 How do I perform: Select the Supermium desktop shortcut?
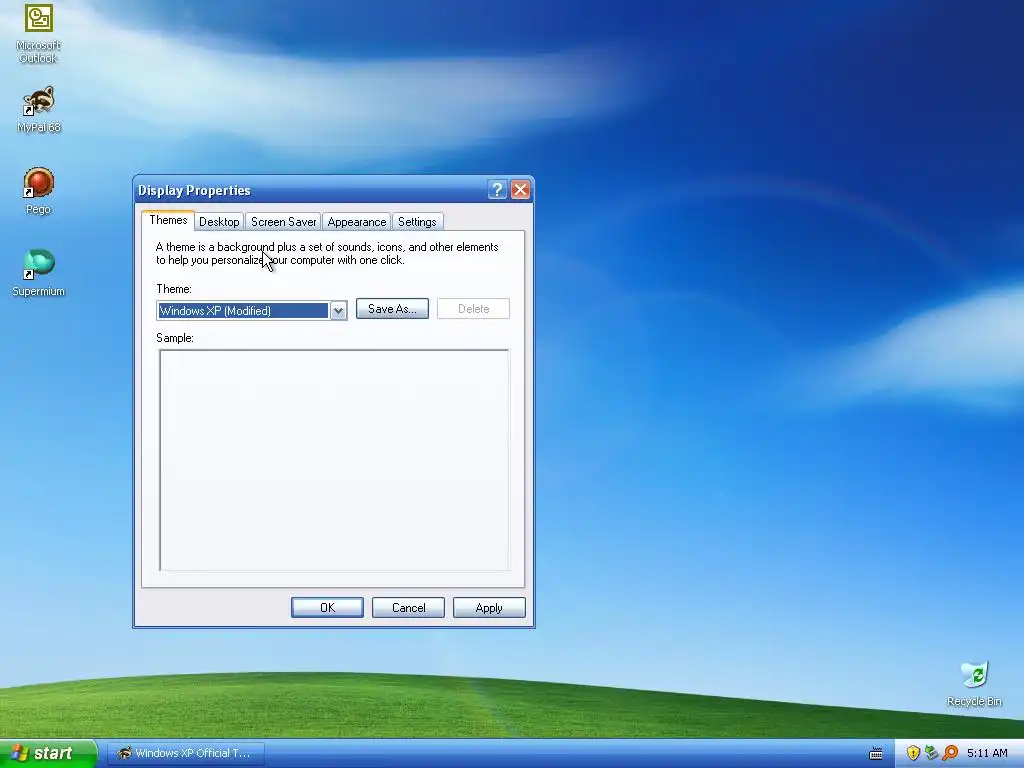click(39, 272)
